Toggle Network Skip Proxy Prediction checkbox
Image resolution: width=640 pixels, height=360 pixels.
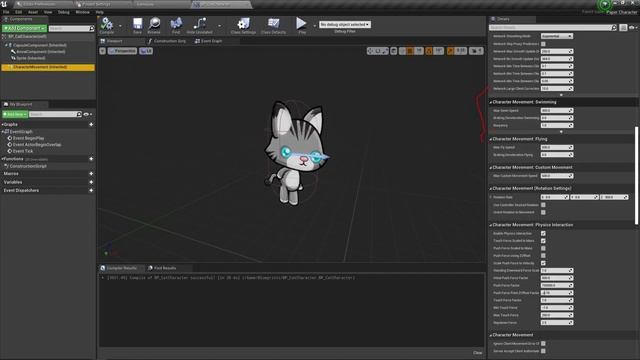pos(543,44)
